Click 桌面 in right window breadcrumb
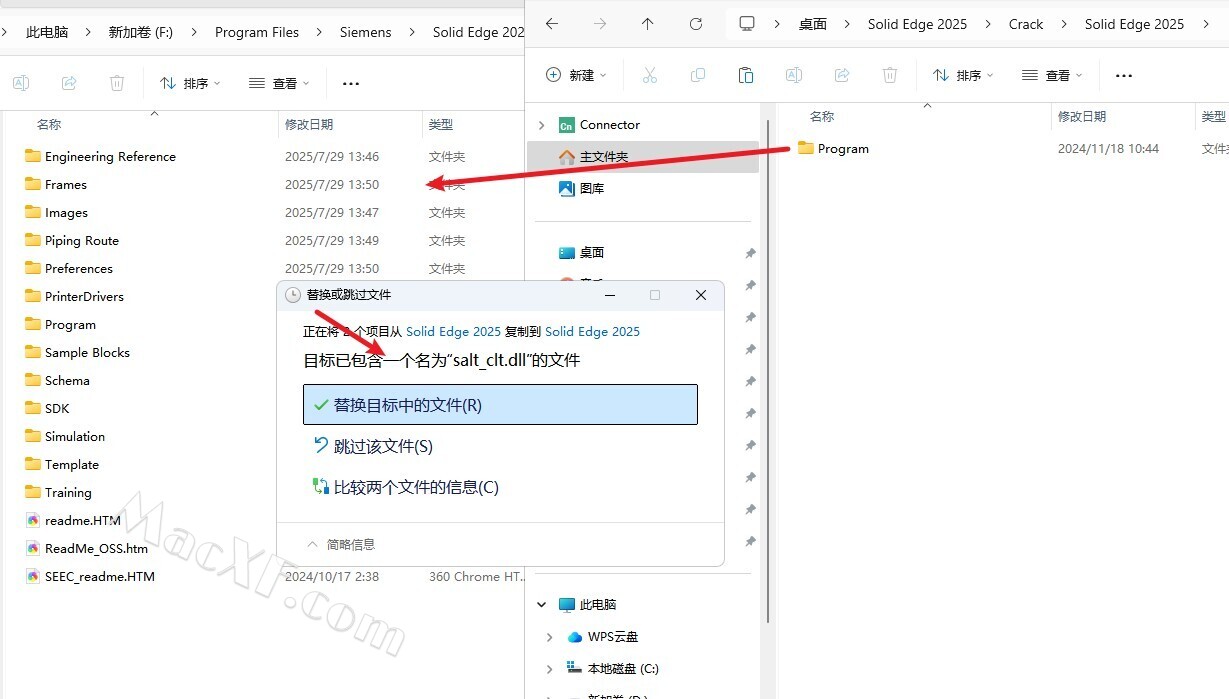This screenshot has width=1229, height=699. pyautogui.click(x=813, y=24)
